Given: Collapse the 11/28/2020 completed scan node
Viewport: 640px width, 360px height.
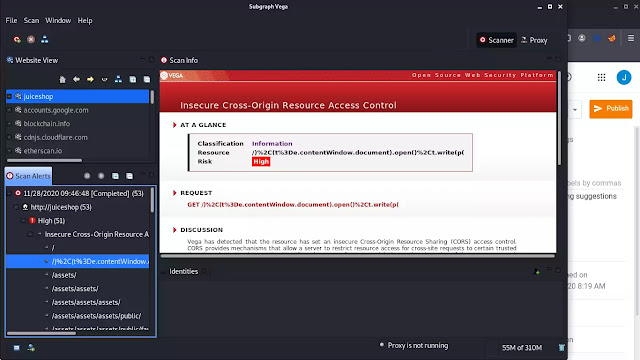Looking at the screenshot, I should [9, 193].
